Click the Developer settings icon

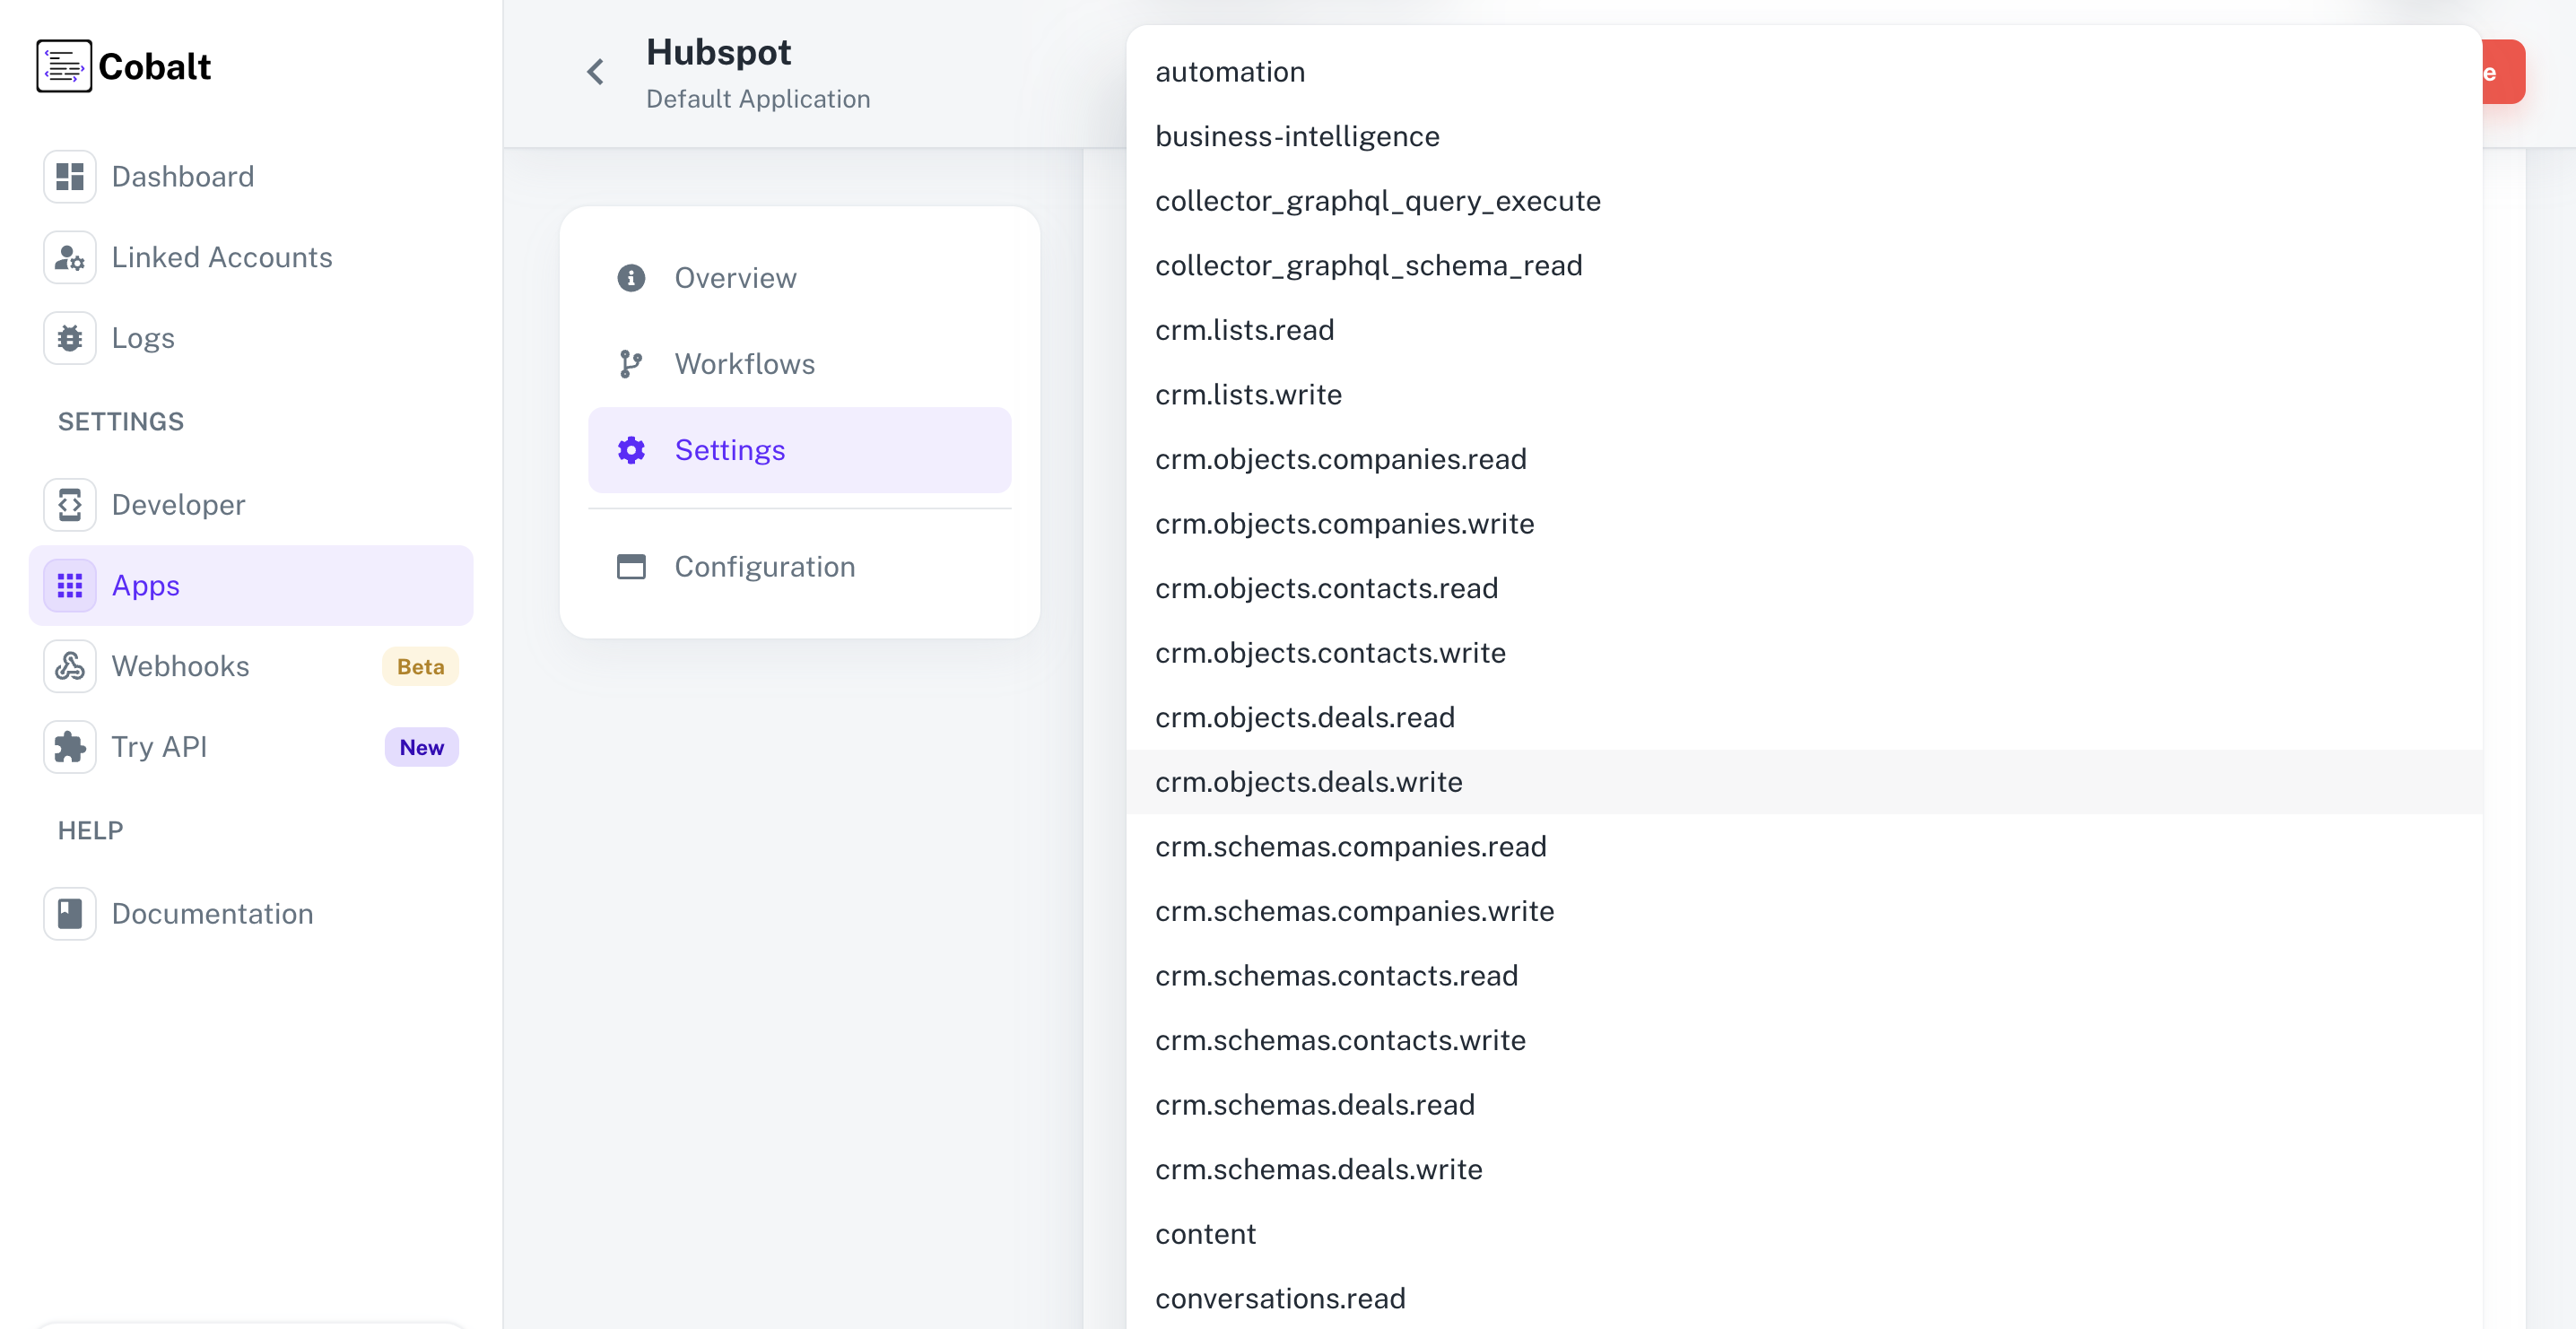point(69,504)
